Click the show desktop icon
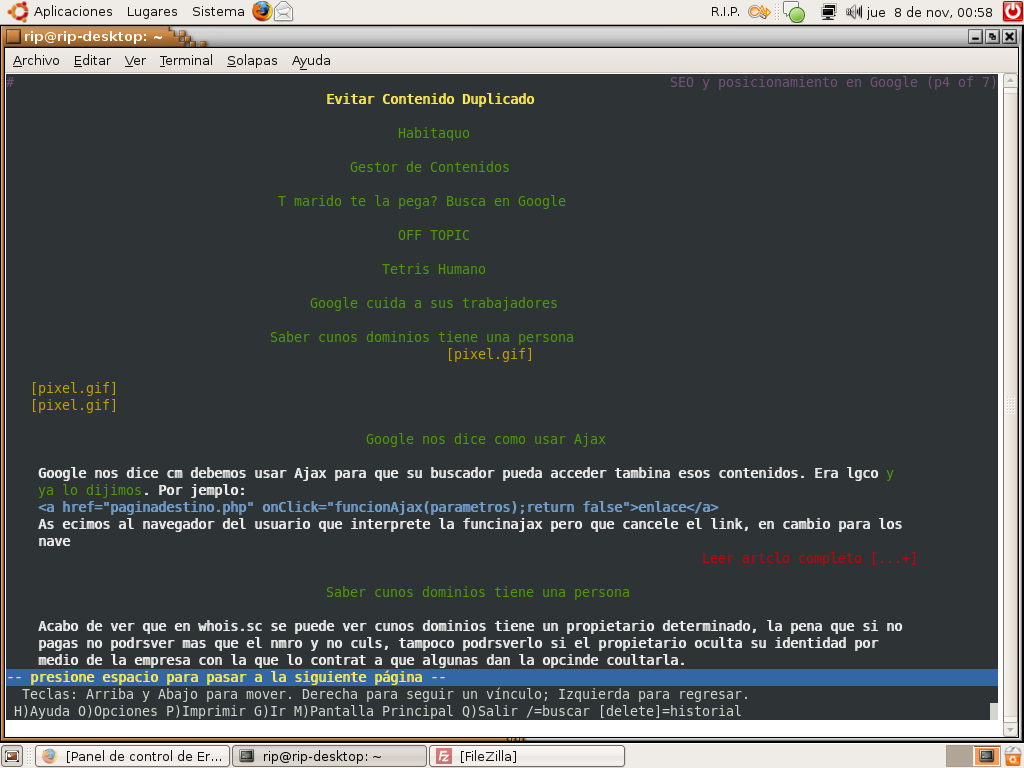This screenshot has width=1024, height=768. 12,756
